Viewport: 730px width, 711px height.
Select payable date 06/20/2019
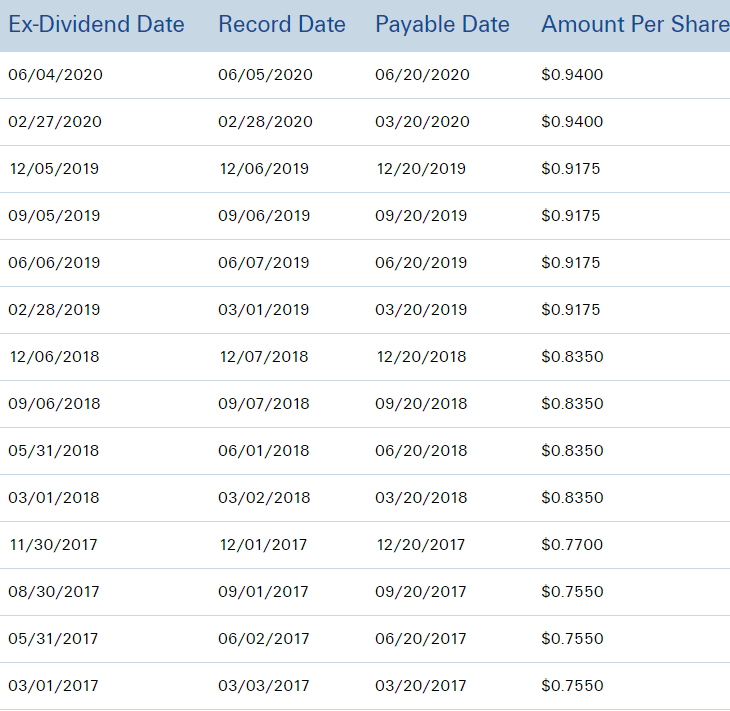(421, 263)
